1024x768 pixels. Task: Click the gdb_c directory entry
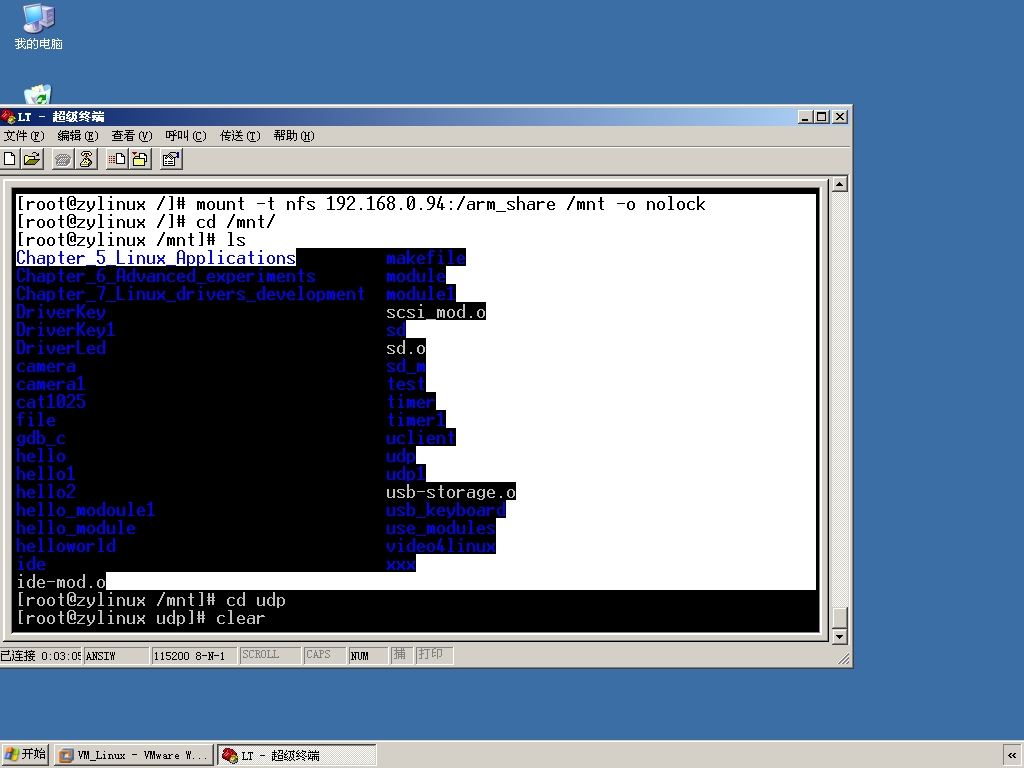coord(40,438)
